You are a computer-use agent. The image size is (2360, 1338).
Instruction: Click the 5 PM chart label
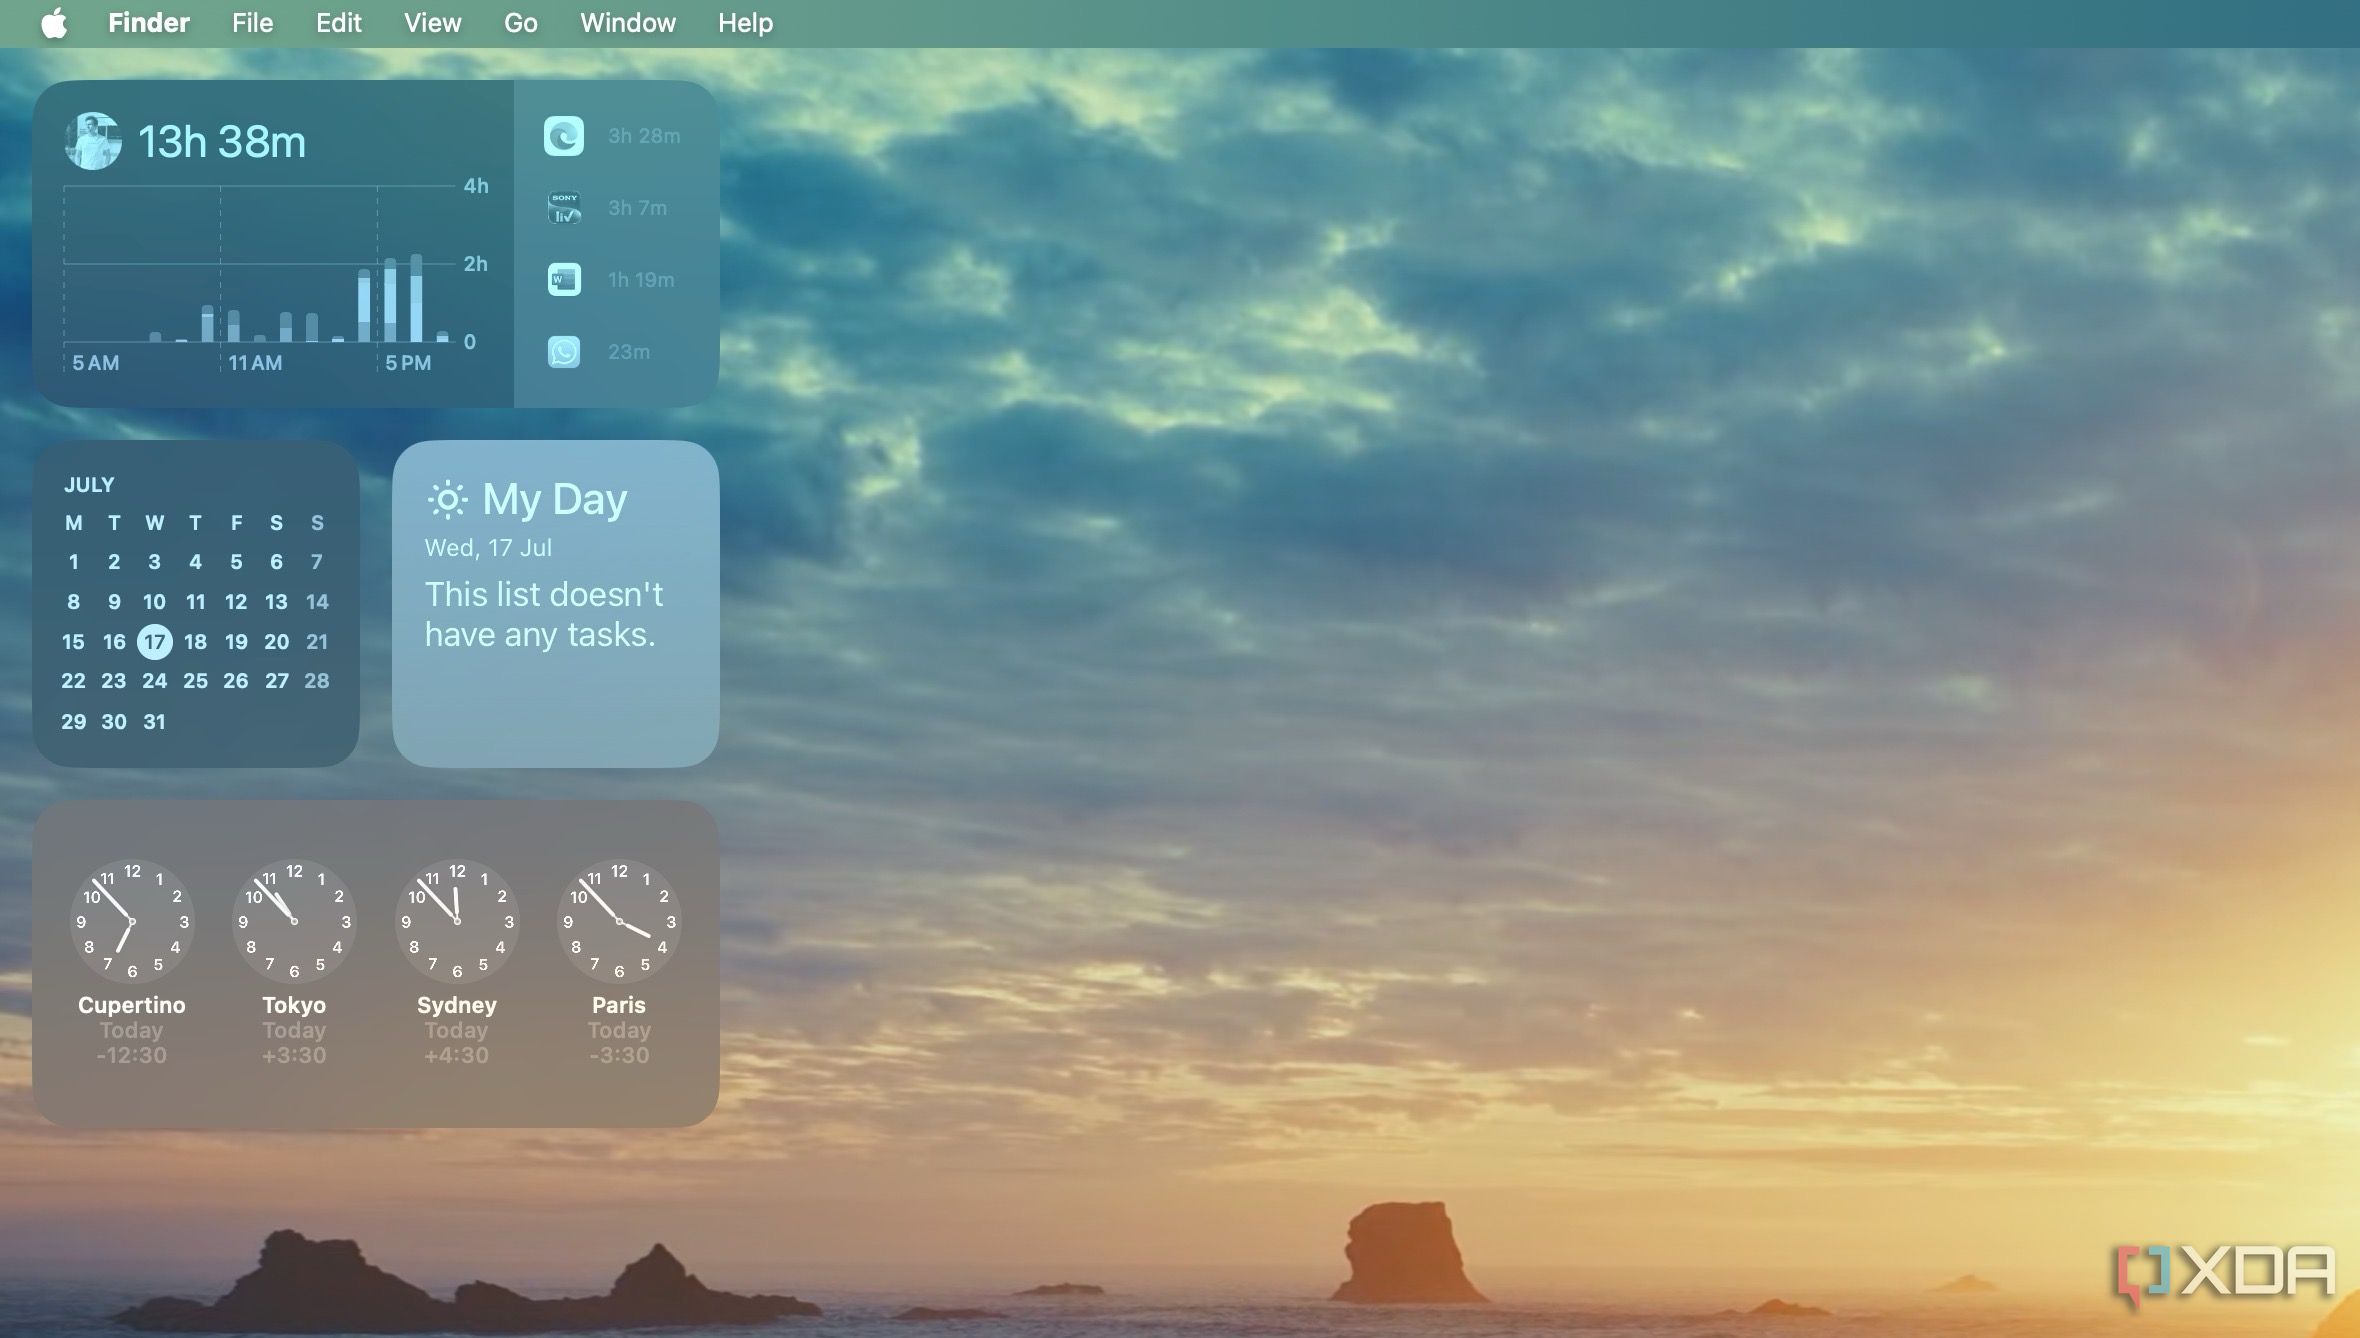tap(408, 363)
